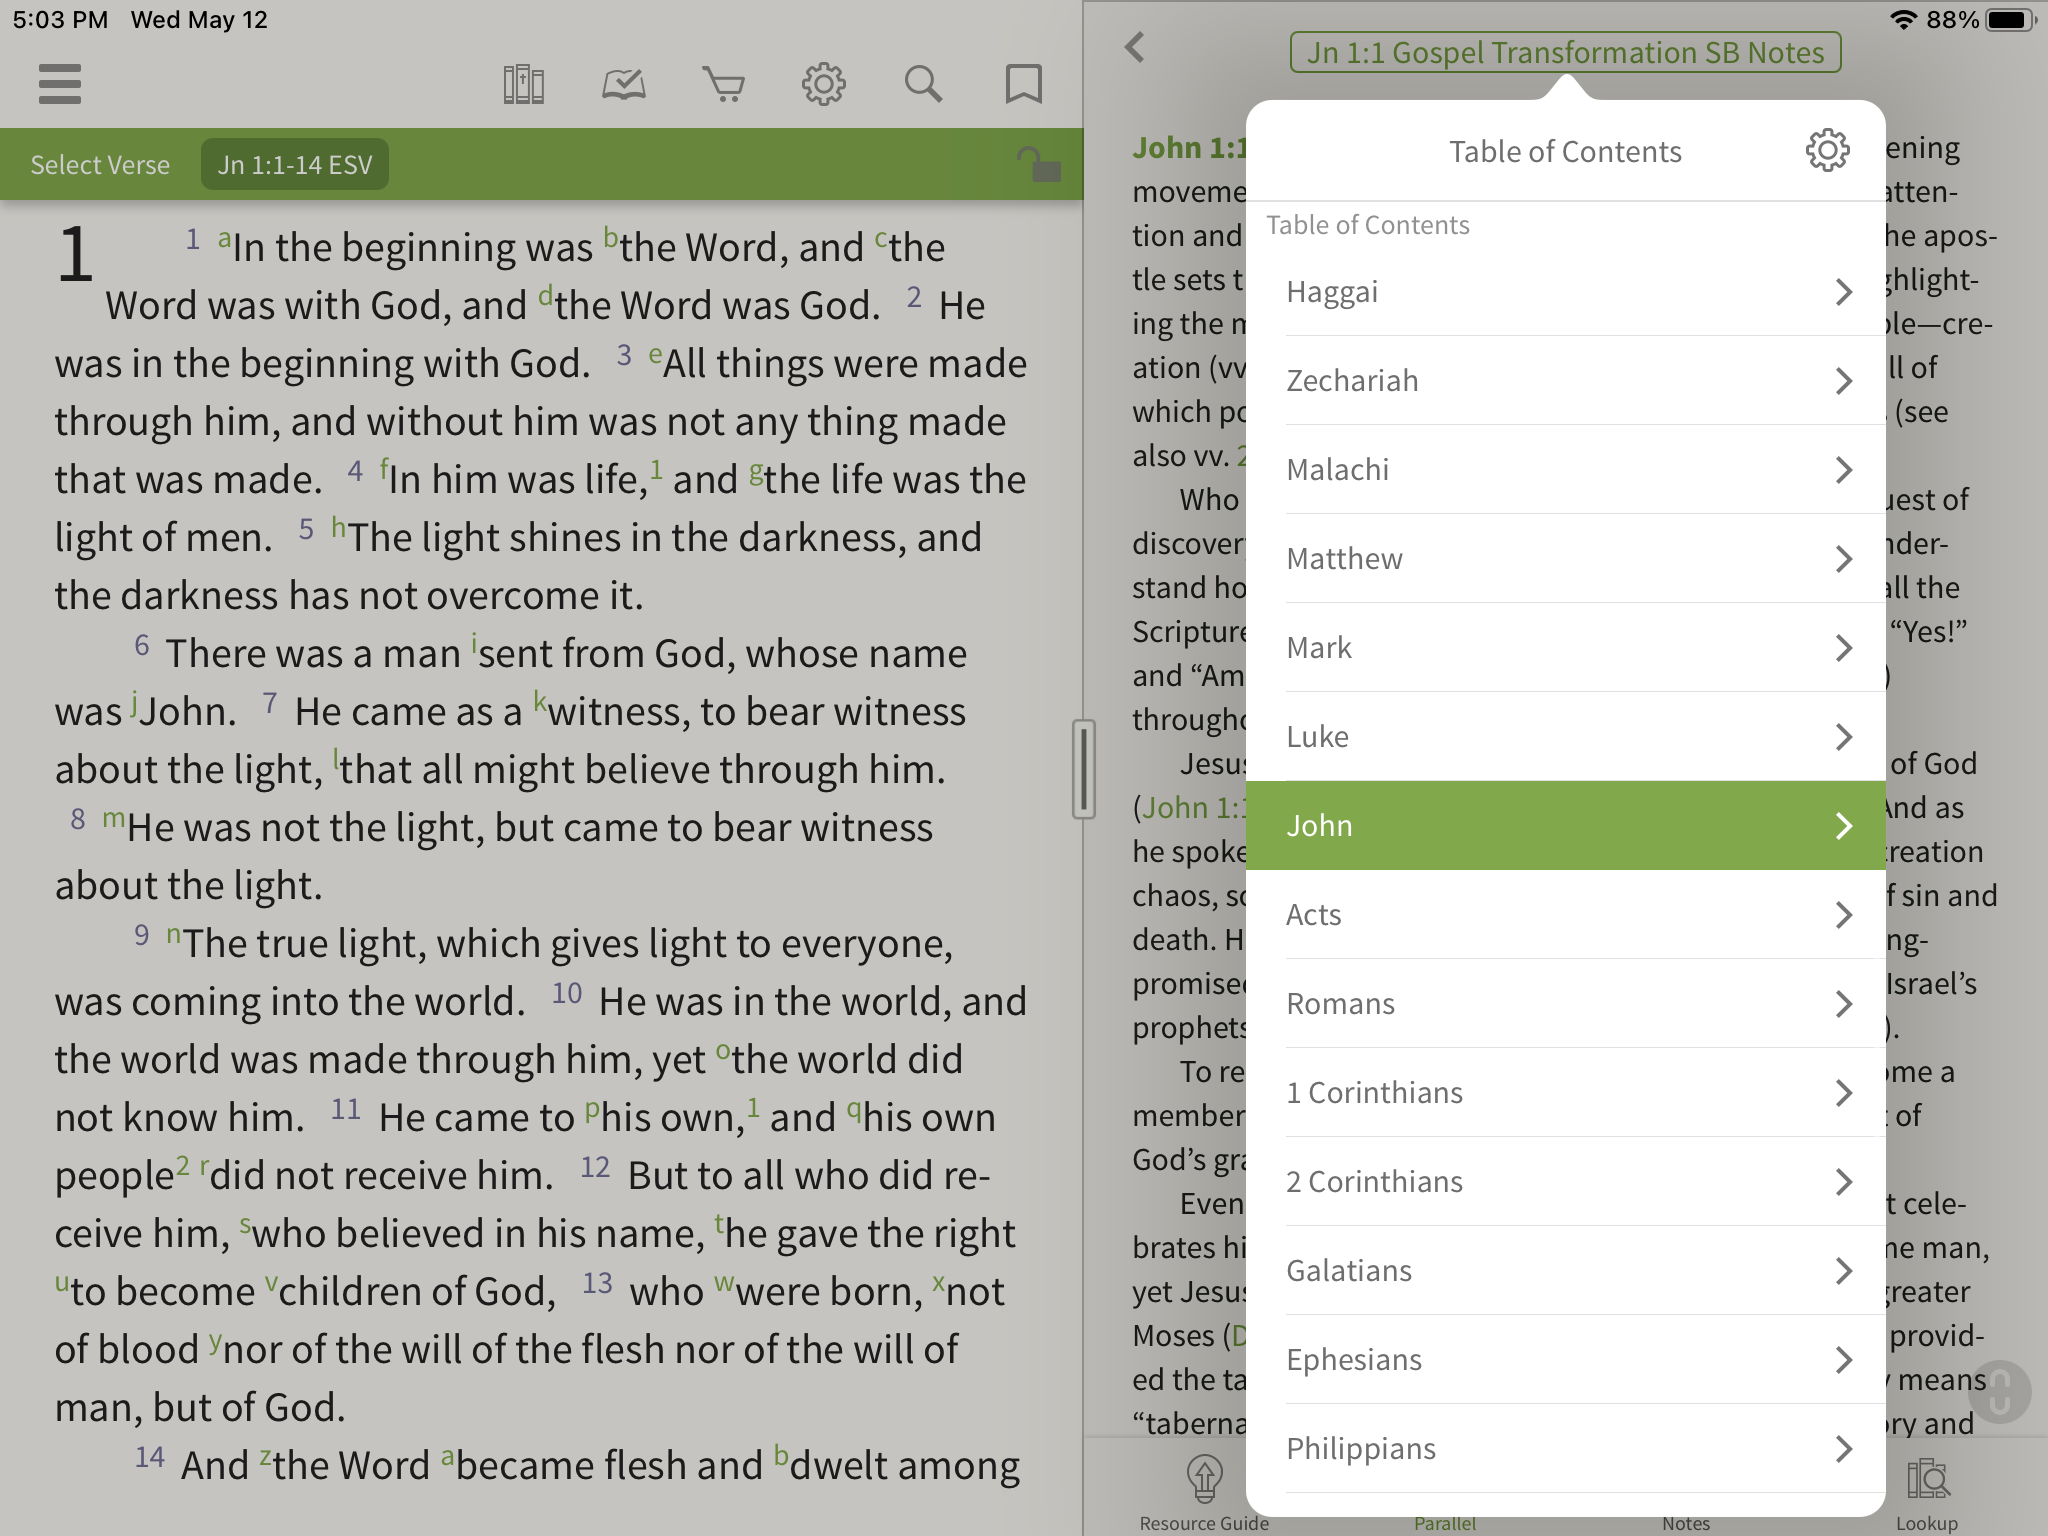Check the battery indicator in the status bar

(2010, 20)
